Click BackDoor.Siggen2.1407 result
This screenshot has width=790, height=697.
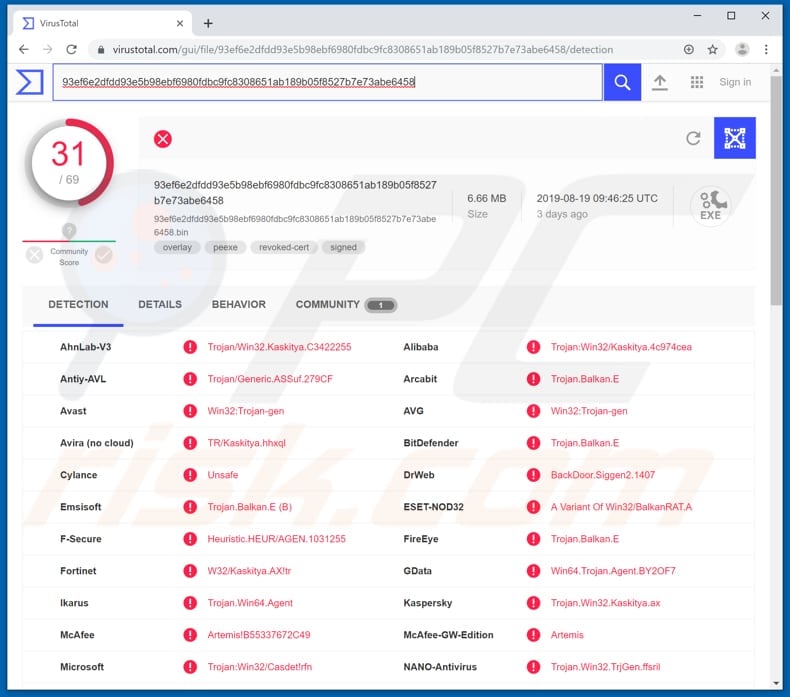603,475
